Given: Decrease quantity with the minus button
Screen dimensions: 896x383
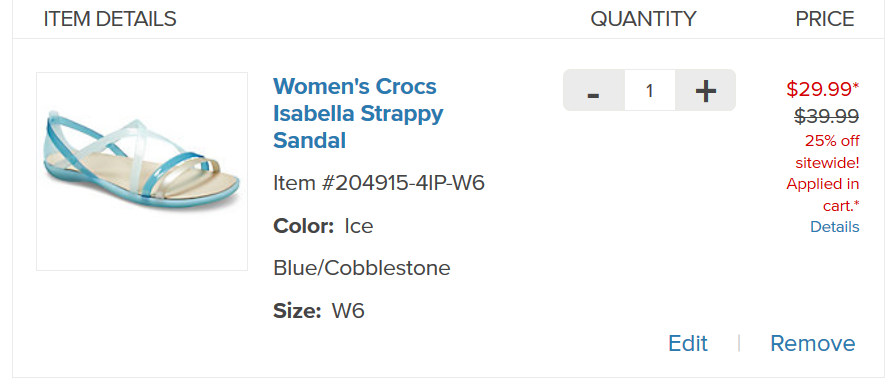Looking at the screenshot, I should [594, 90].
